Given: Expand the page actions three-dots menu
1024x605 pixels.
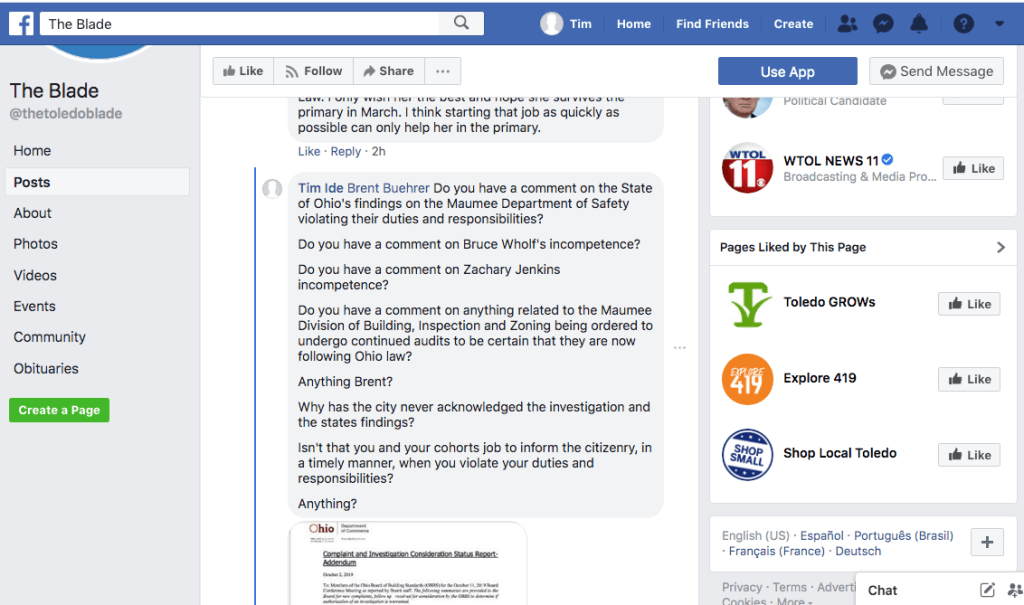Looking at the screenshot, I should (442, 71).
